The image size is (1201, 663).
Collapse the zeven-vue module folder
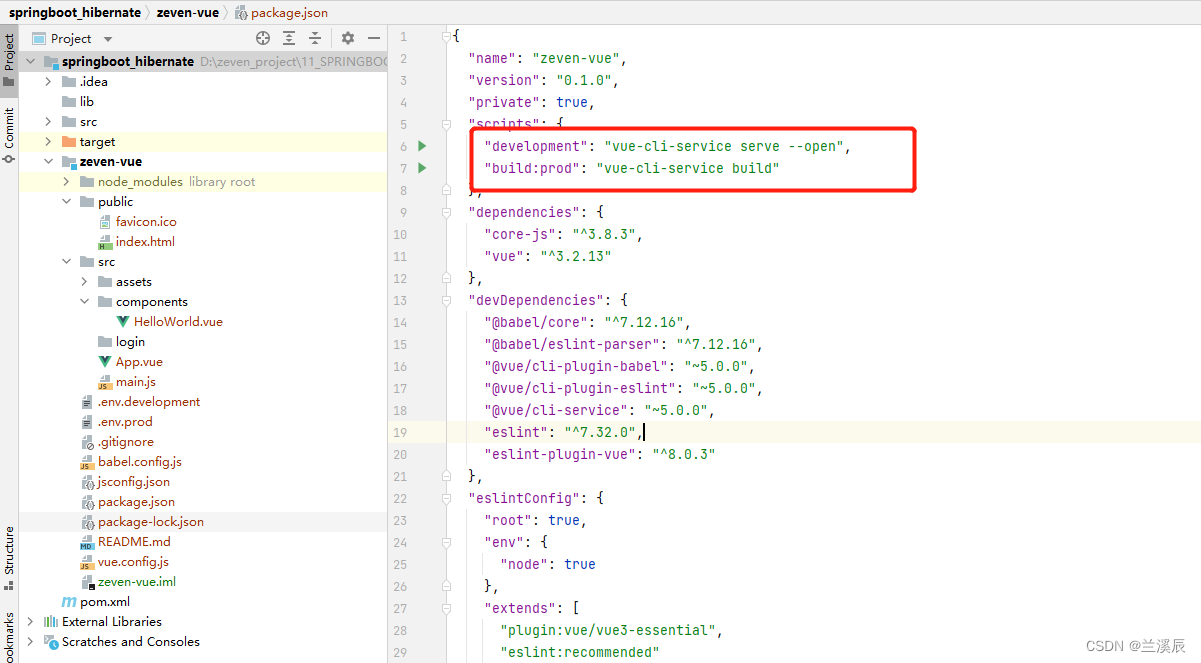point(48,161)
